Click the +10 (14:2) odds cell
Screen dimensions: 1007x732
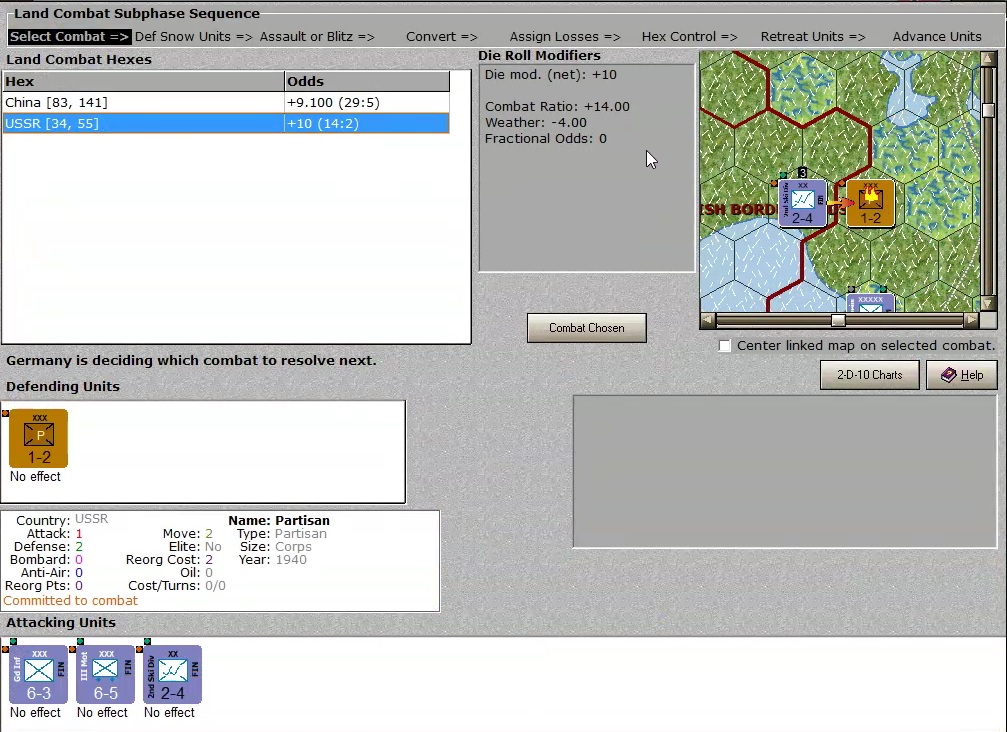(x=367, y=123)
